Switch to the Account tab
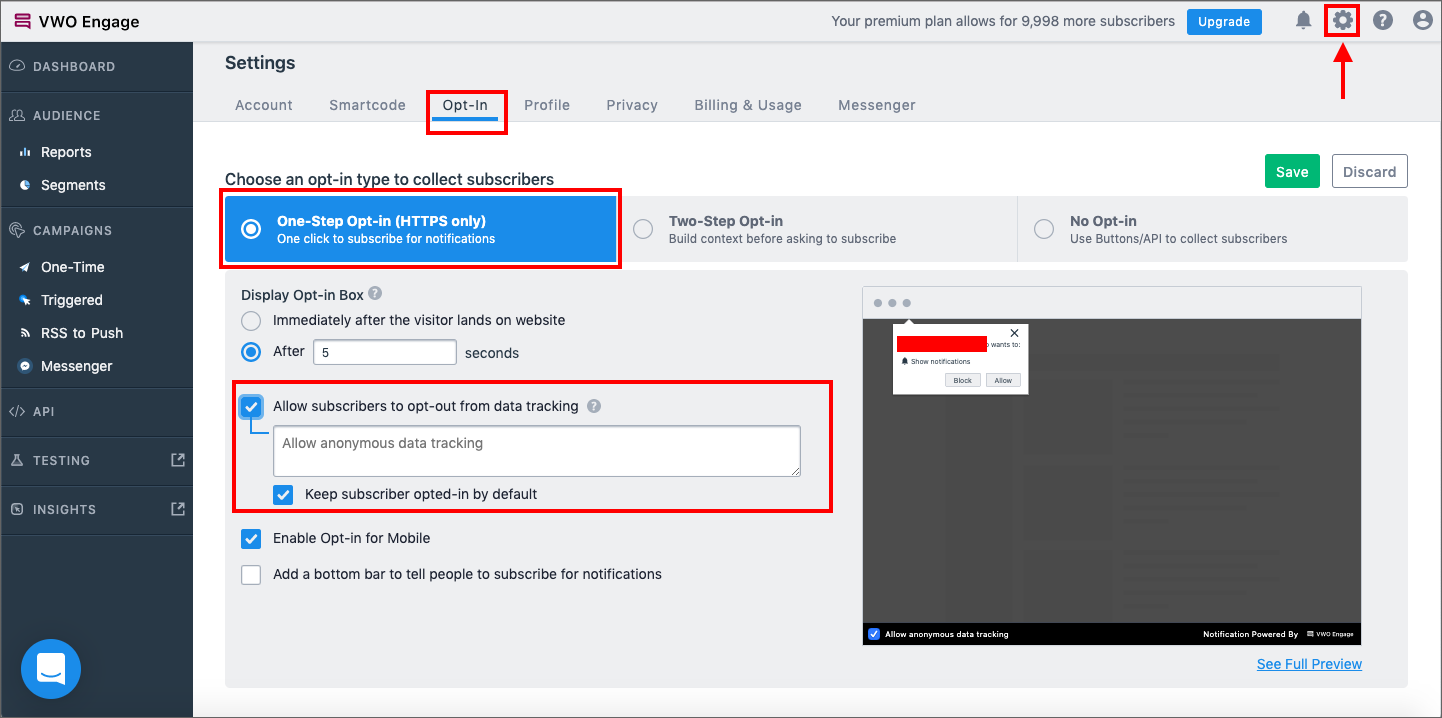 click(x=264, y=105)
